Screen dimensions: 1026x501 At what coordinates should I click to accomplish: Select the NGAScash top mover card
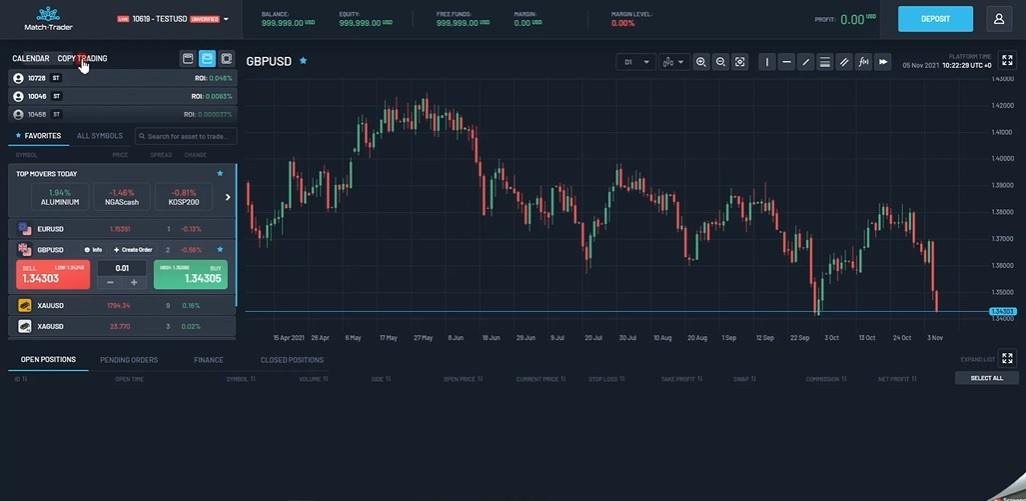[121, 197]
